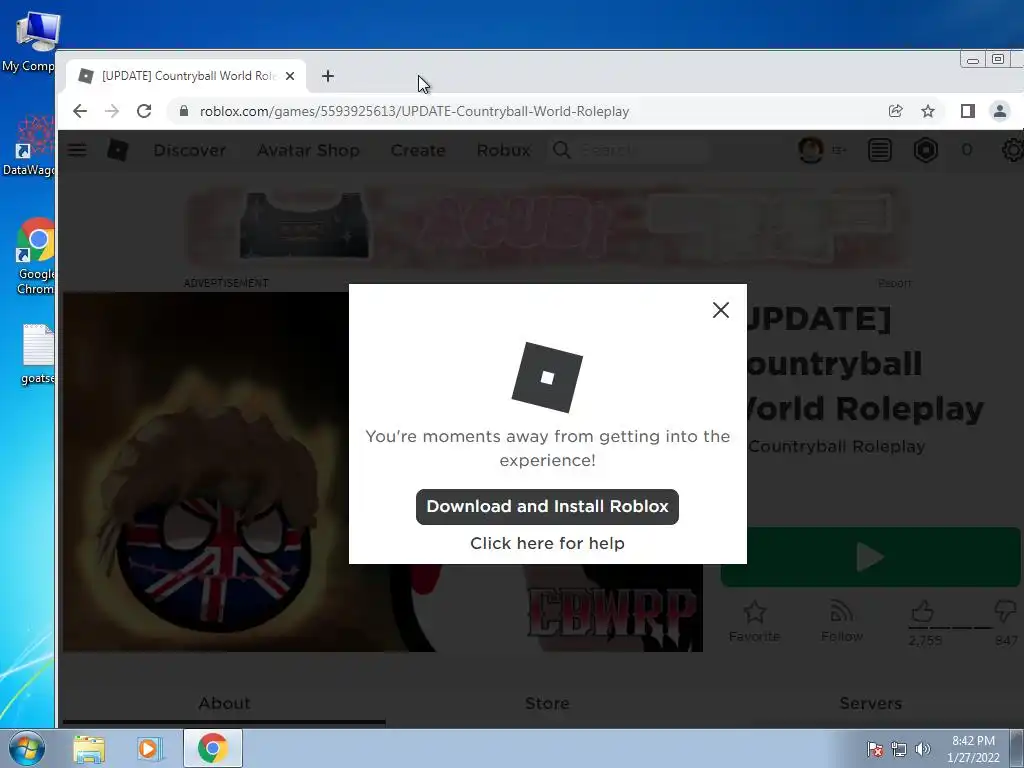Click the taskbar clock and date

pos(973,749)
